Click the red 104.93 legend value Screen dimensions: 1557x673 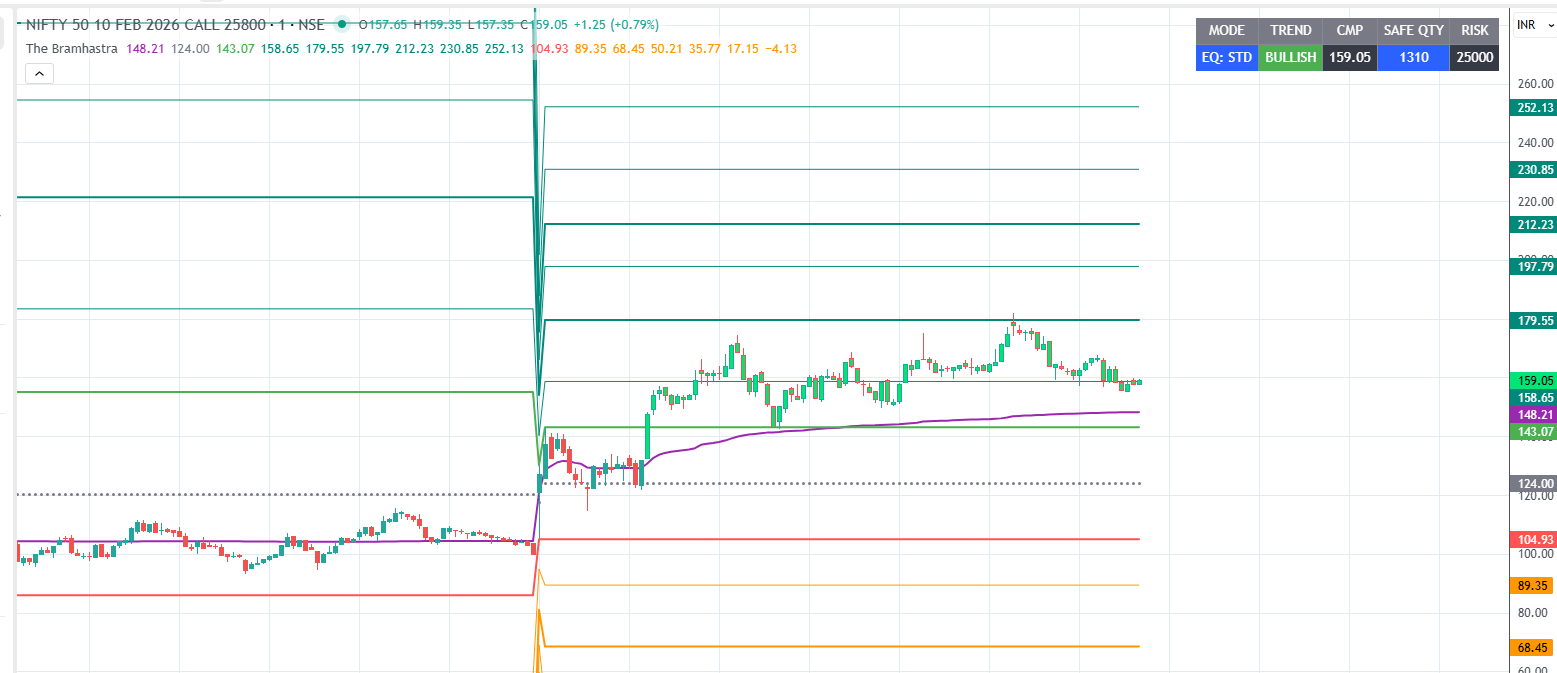tap(553, 49)
